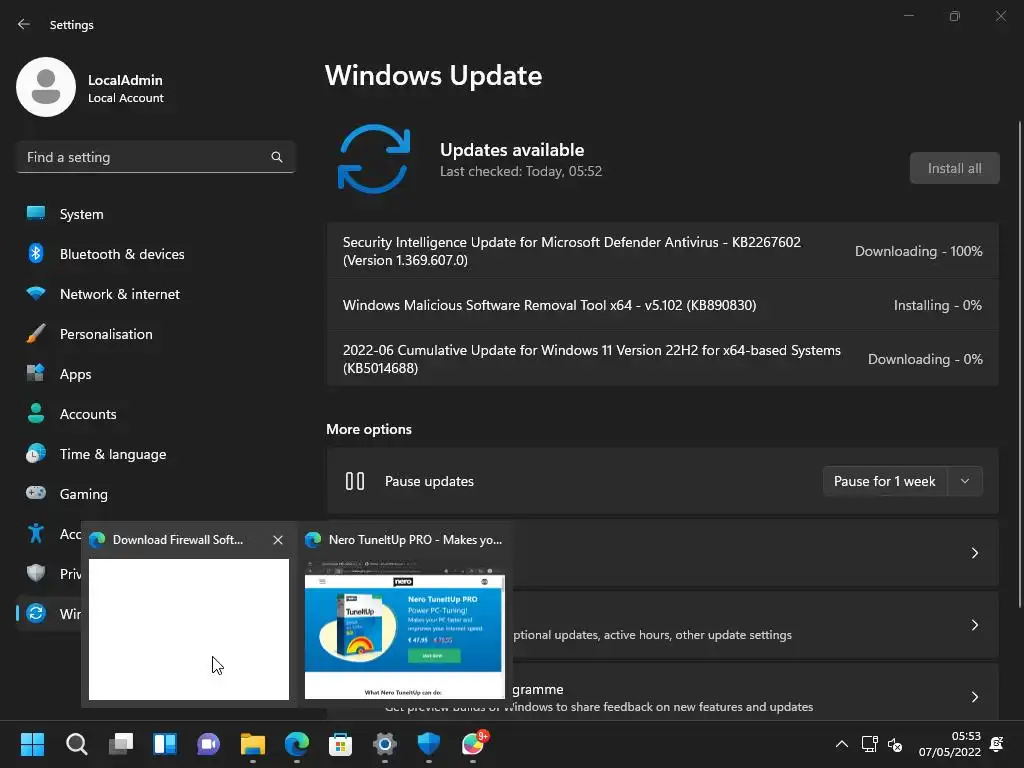Expand the pause duration dropdown arrow
The image size is (1024, 768).
click(x=965, y=481)
